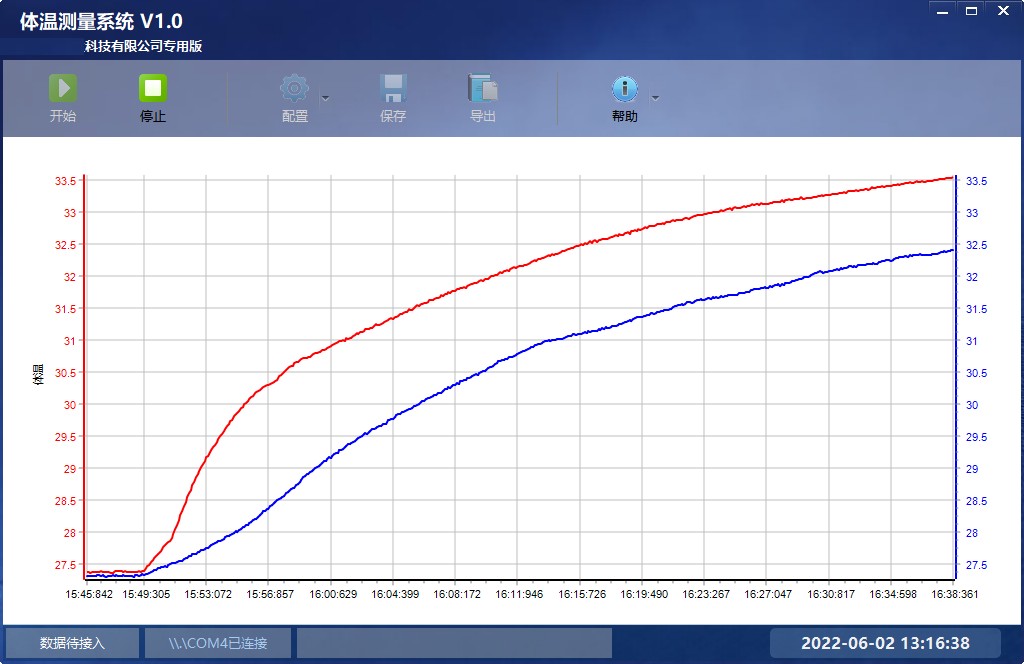Click the blue right-axis 28 label
1024x664 pixels.
pos(972,533)
